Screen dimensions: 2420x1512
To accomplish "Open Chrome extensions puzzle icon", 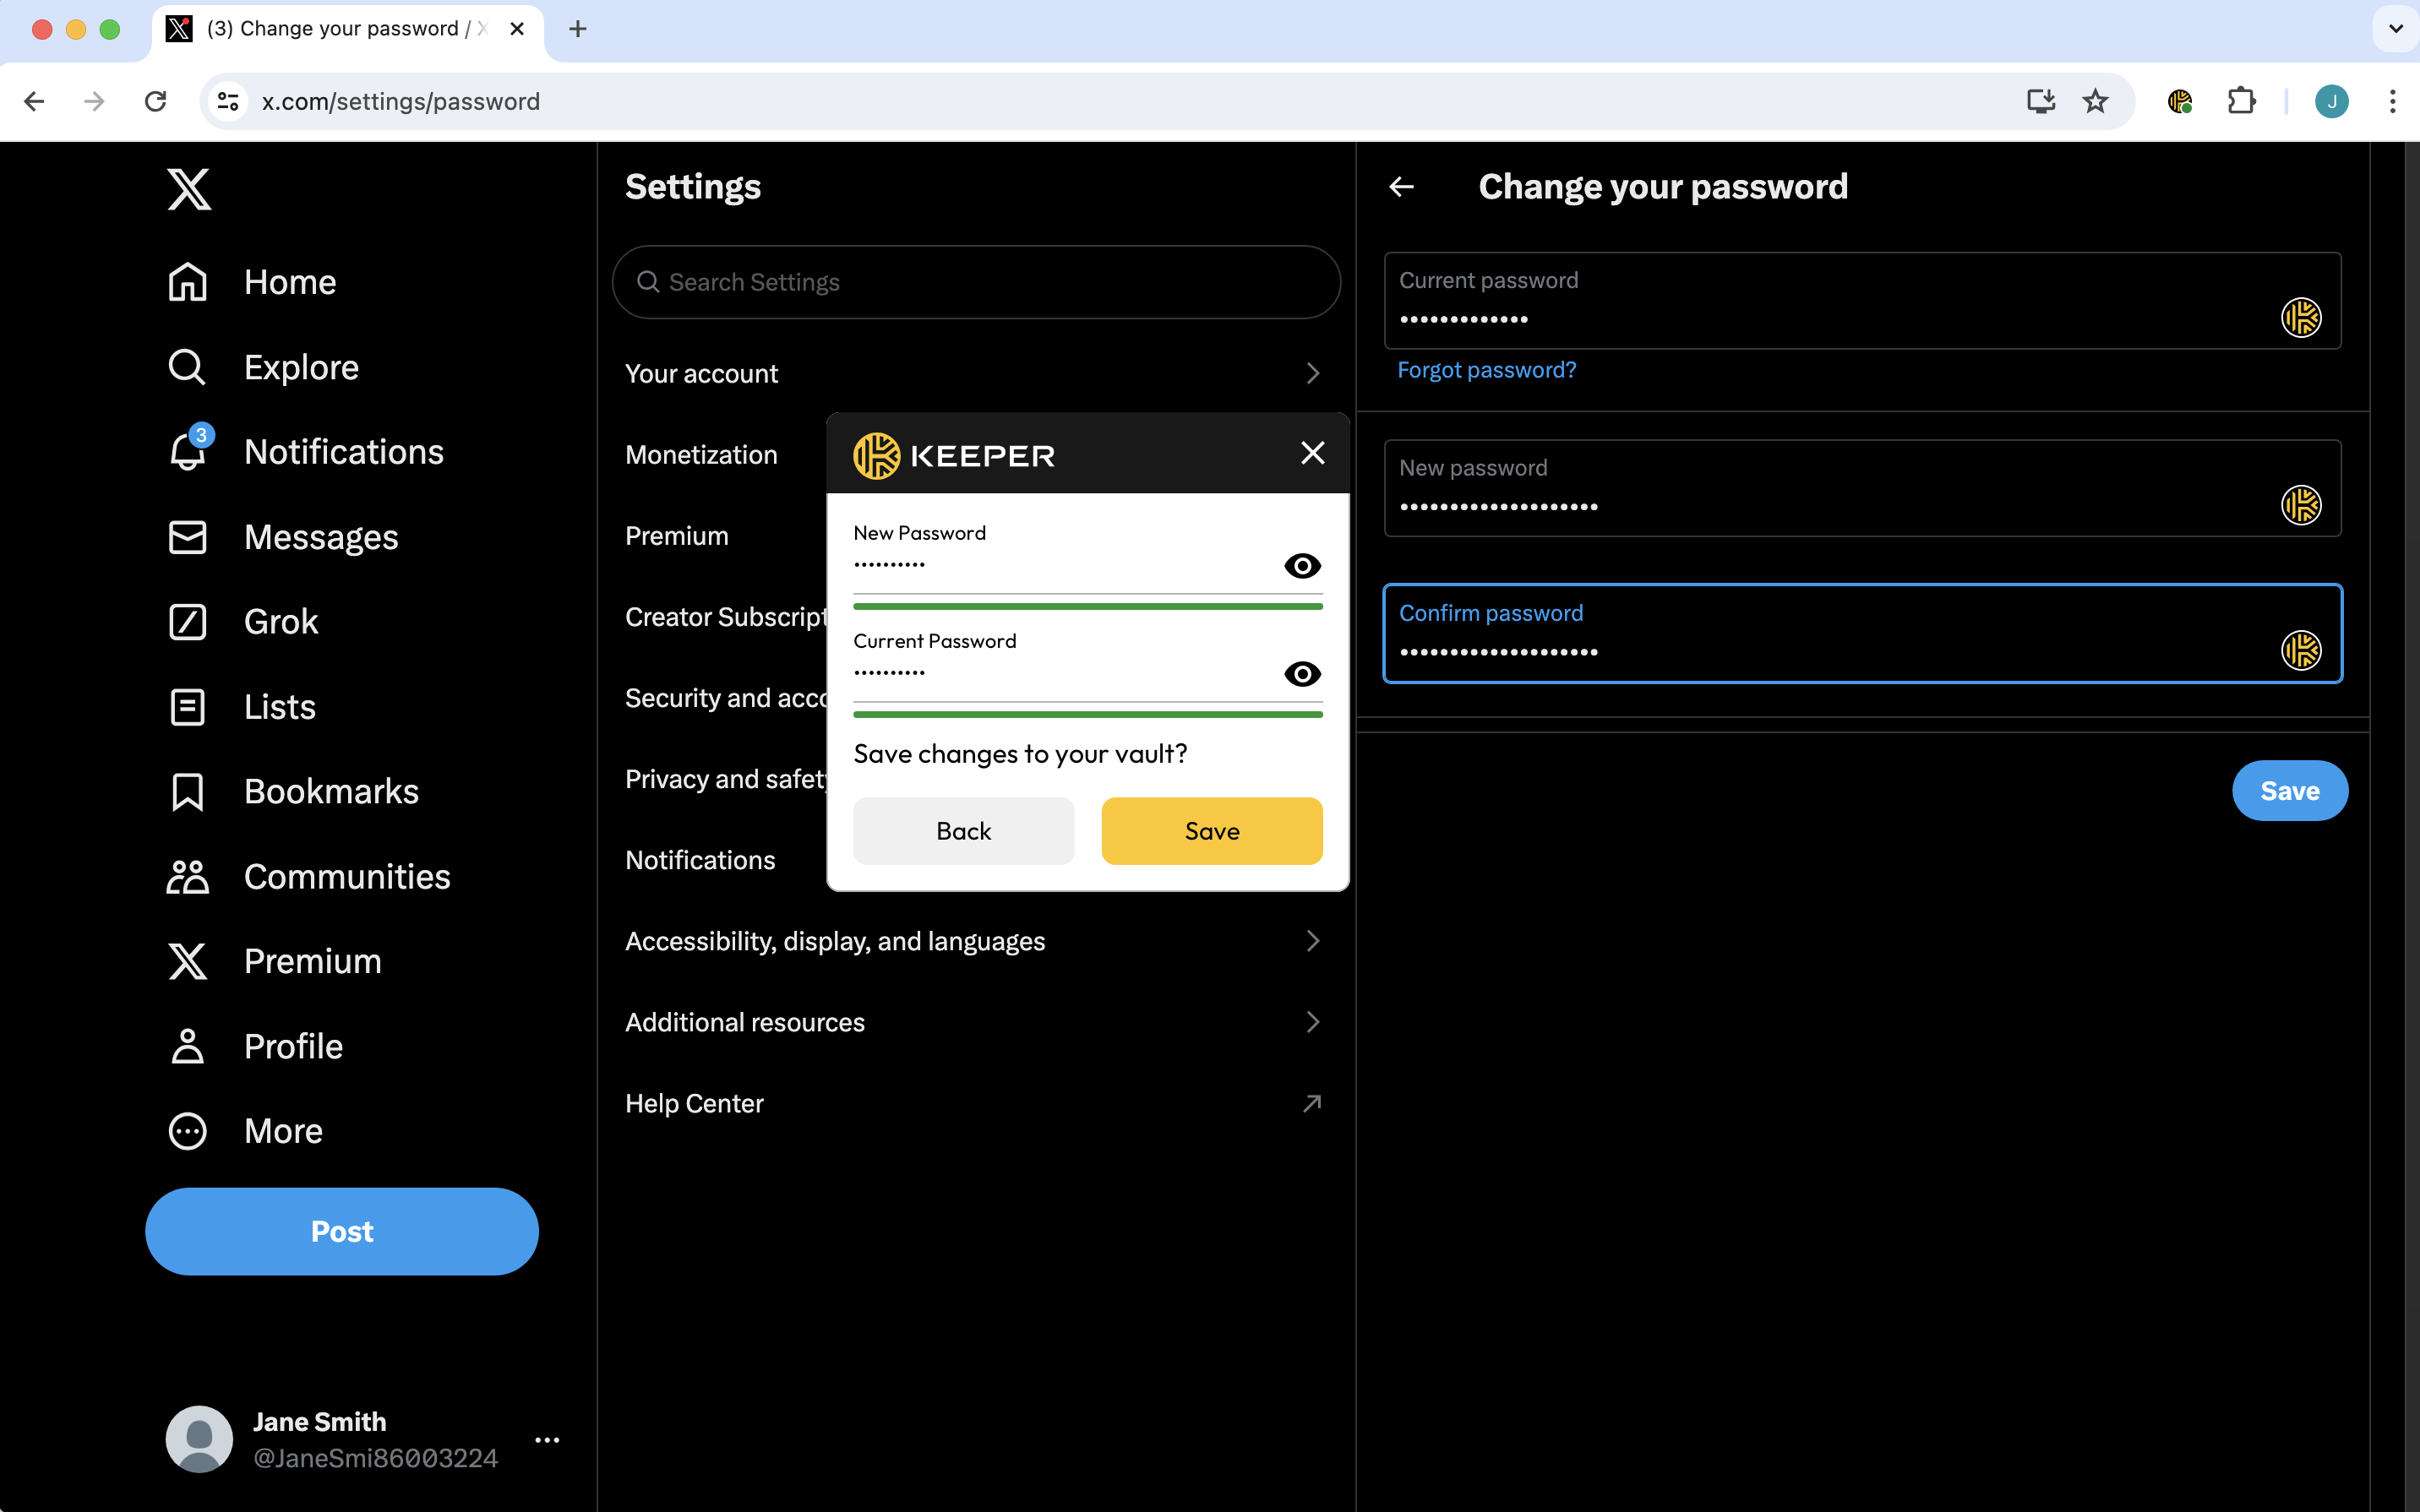I will point(2241,101).
